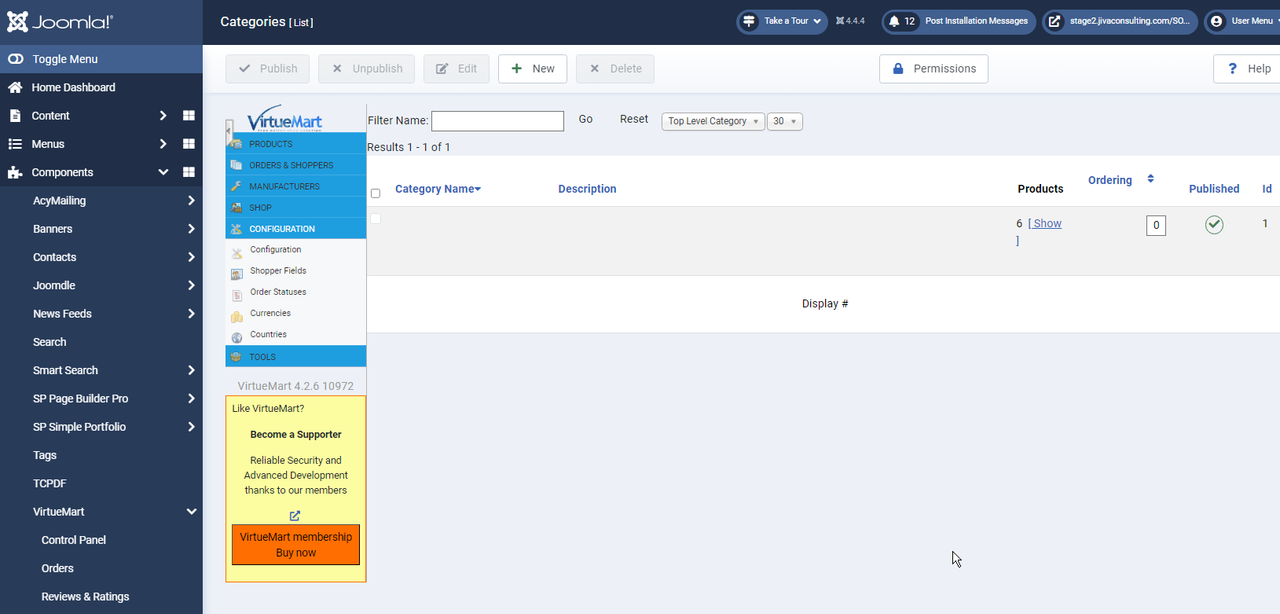Expand the Contacts submenu arrow

191,257
